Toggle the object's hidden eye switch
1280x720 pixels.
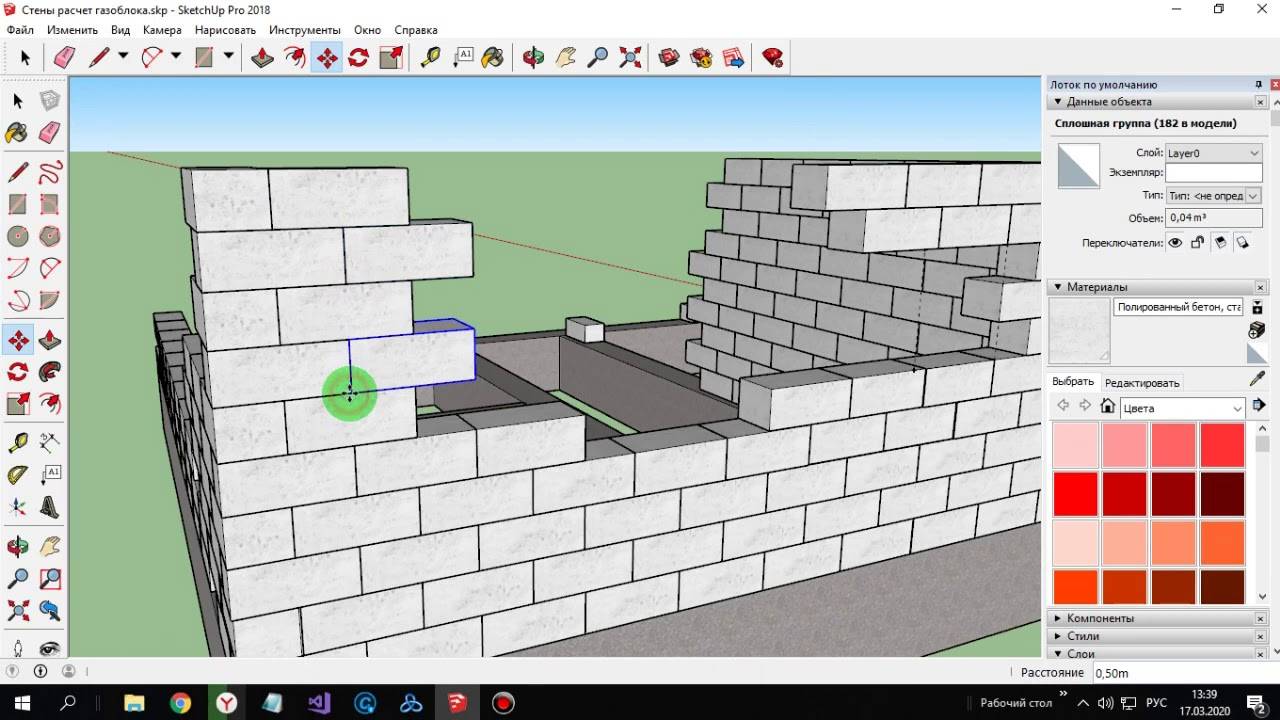tap(1175, 242)
